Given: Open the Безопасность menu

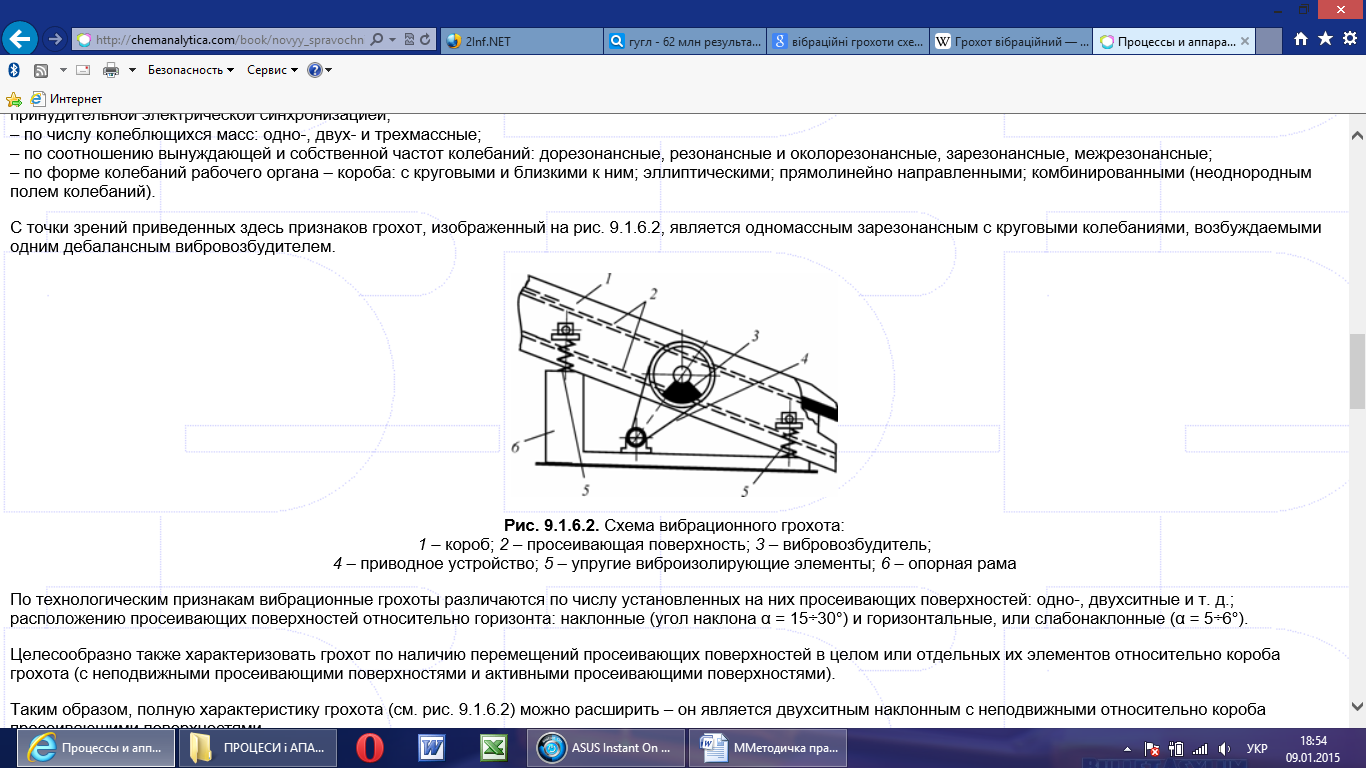Looking at the screenshot, I should click(x=191, y=70).
